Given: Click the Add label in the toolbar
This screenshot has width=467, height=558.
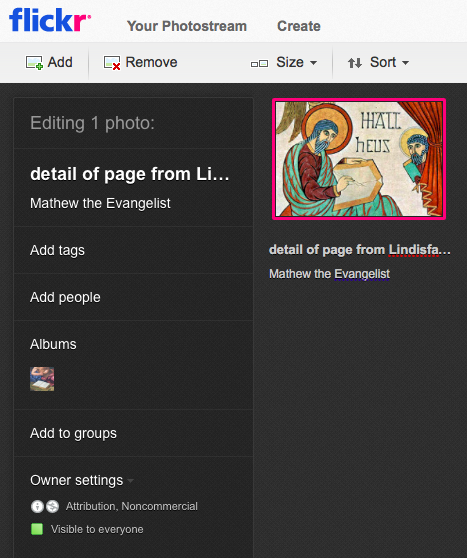Looking at the screenshot, I should click(x=60, y=62).
